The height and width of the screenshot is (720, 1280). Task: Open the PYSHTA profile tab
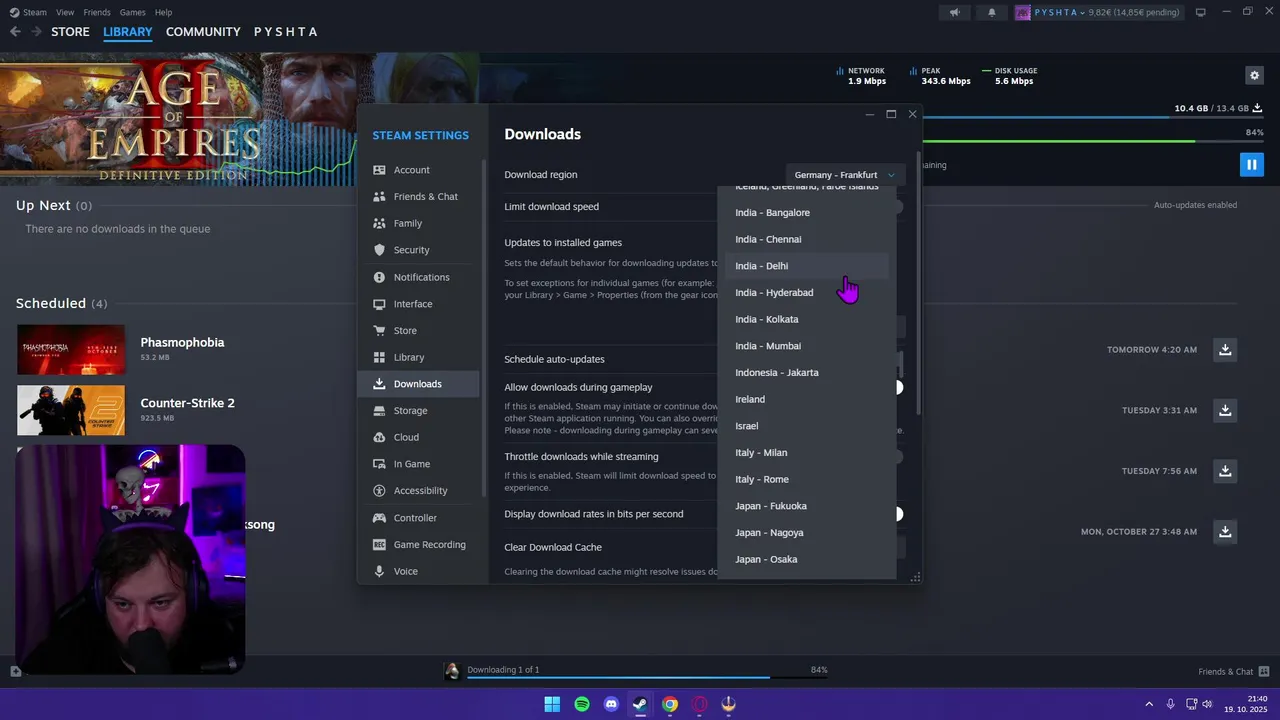[285, 32]
